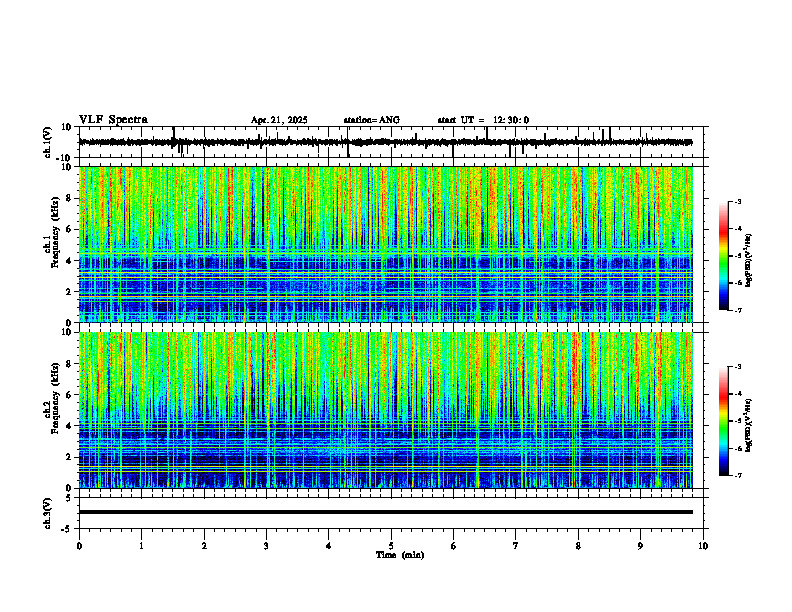Click the "-3" label on ch.1 color bar
792x612 pixels.
tap(738, 201)
